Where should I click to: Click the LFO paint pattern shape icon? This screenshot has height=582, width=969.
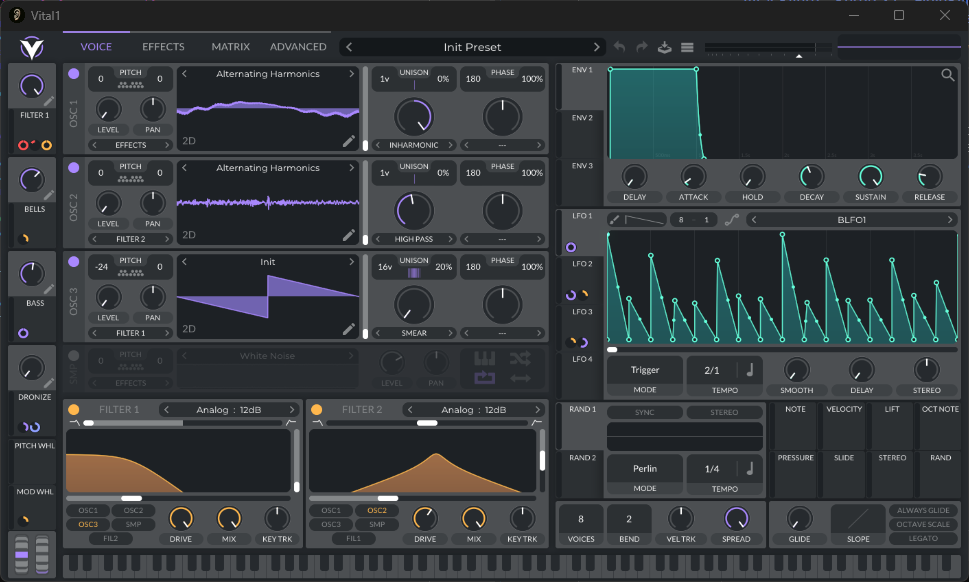tap(645, 219)
